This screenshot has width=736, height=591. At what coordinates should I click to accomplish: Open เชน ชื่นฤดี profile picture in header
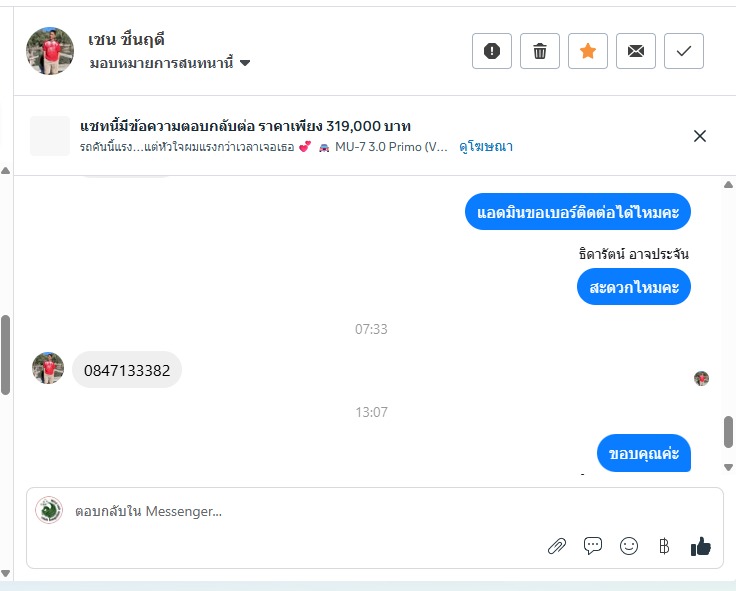50,51
